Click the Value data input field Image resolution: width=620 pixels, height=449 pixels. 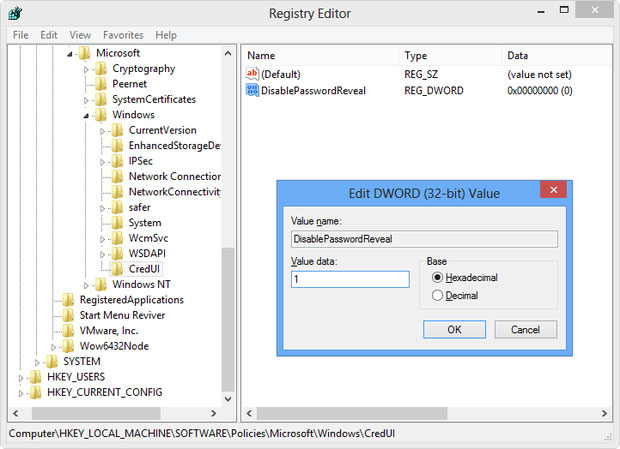350,279
